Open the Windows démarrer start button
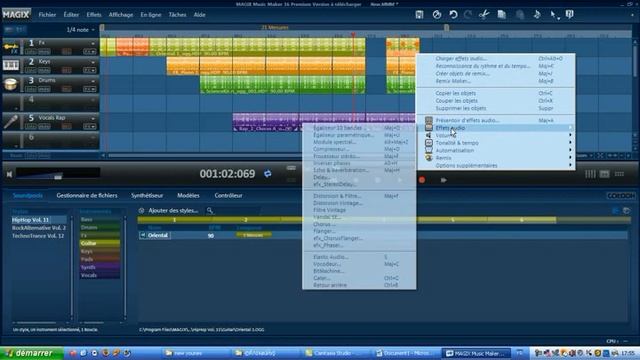 click(x=31, y=353)
